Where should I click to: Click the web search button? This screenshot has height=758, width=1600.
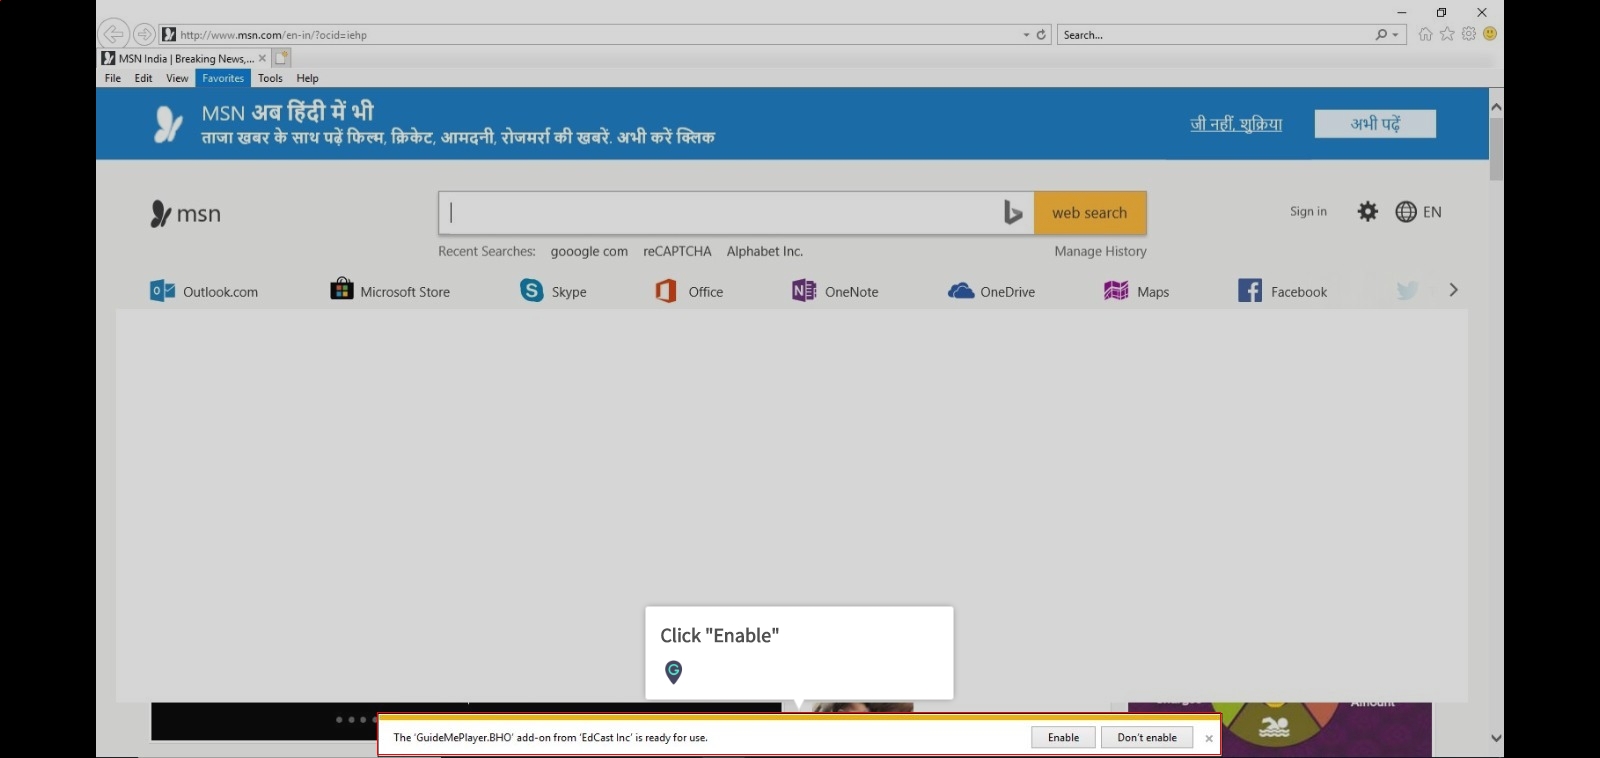pyautogui.click(x=1090, y=213)
